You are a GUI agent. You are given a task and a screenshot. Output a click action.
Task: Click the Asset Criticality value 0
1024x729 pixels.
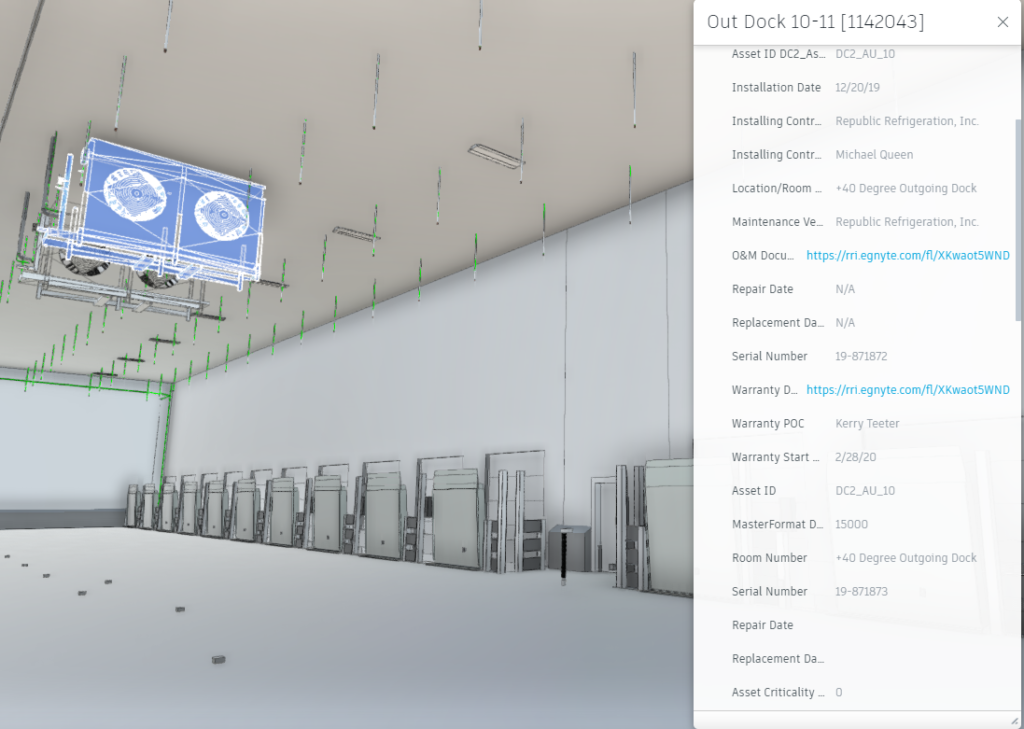[x=837, y=692]
